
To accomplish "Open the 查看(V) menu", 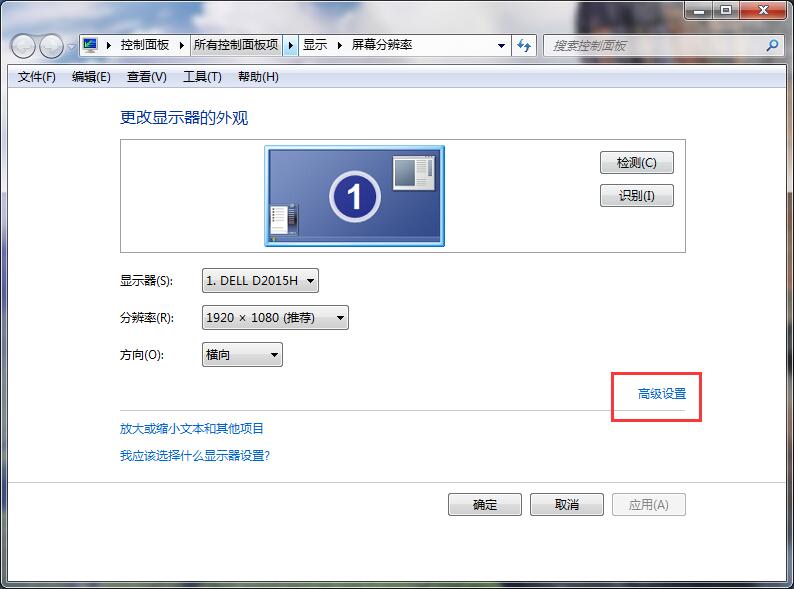I will (x=146, y=77).
